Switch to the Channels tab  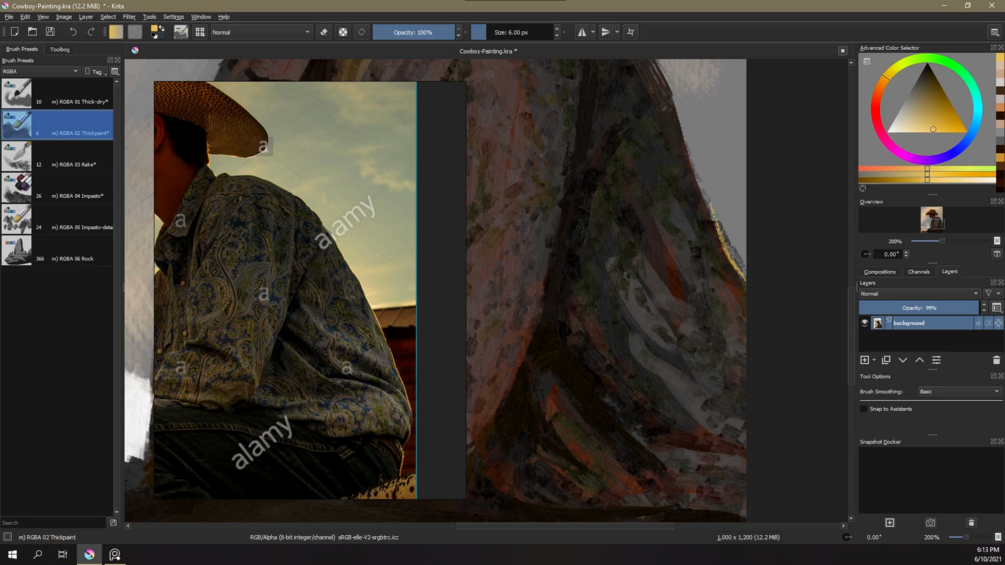click(918, 272)
